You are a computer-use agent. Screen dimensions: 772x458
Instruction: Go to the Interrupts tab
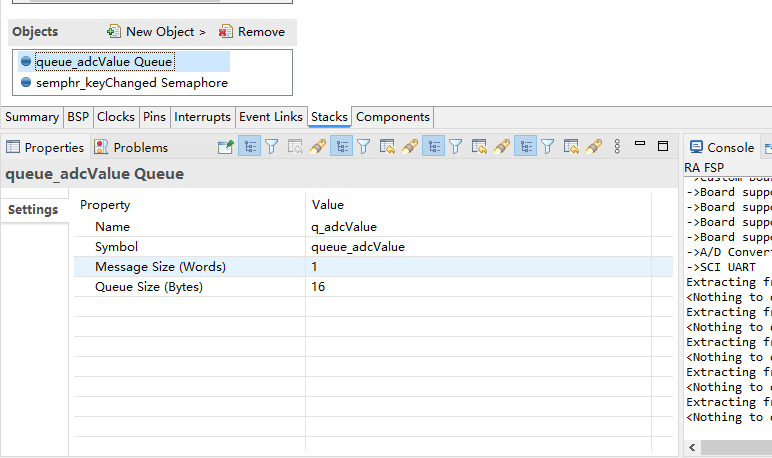202,117
